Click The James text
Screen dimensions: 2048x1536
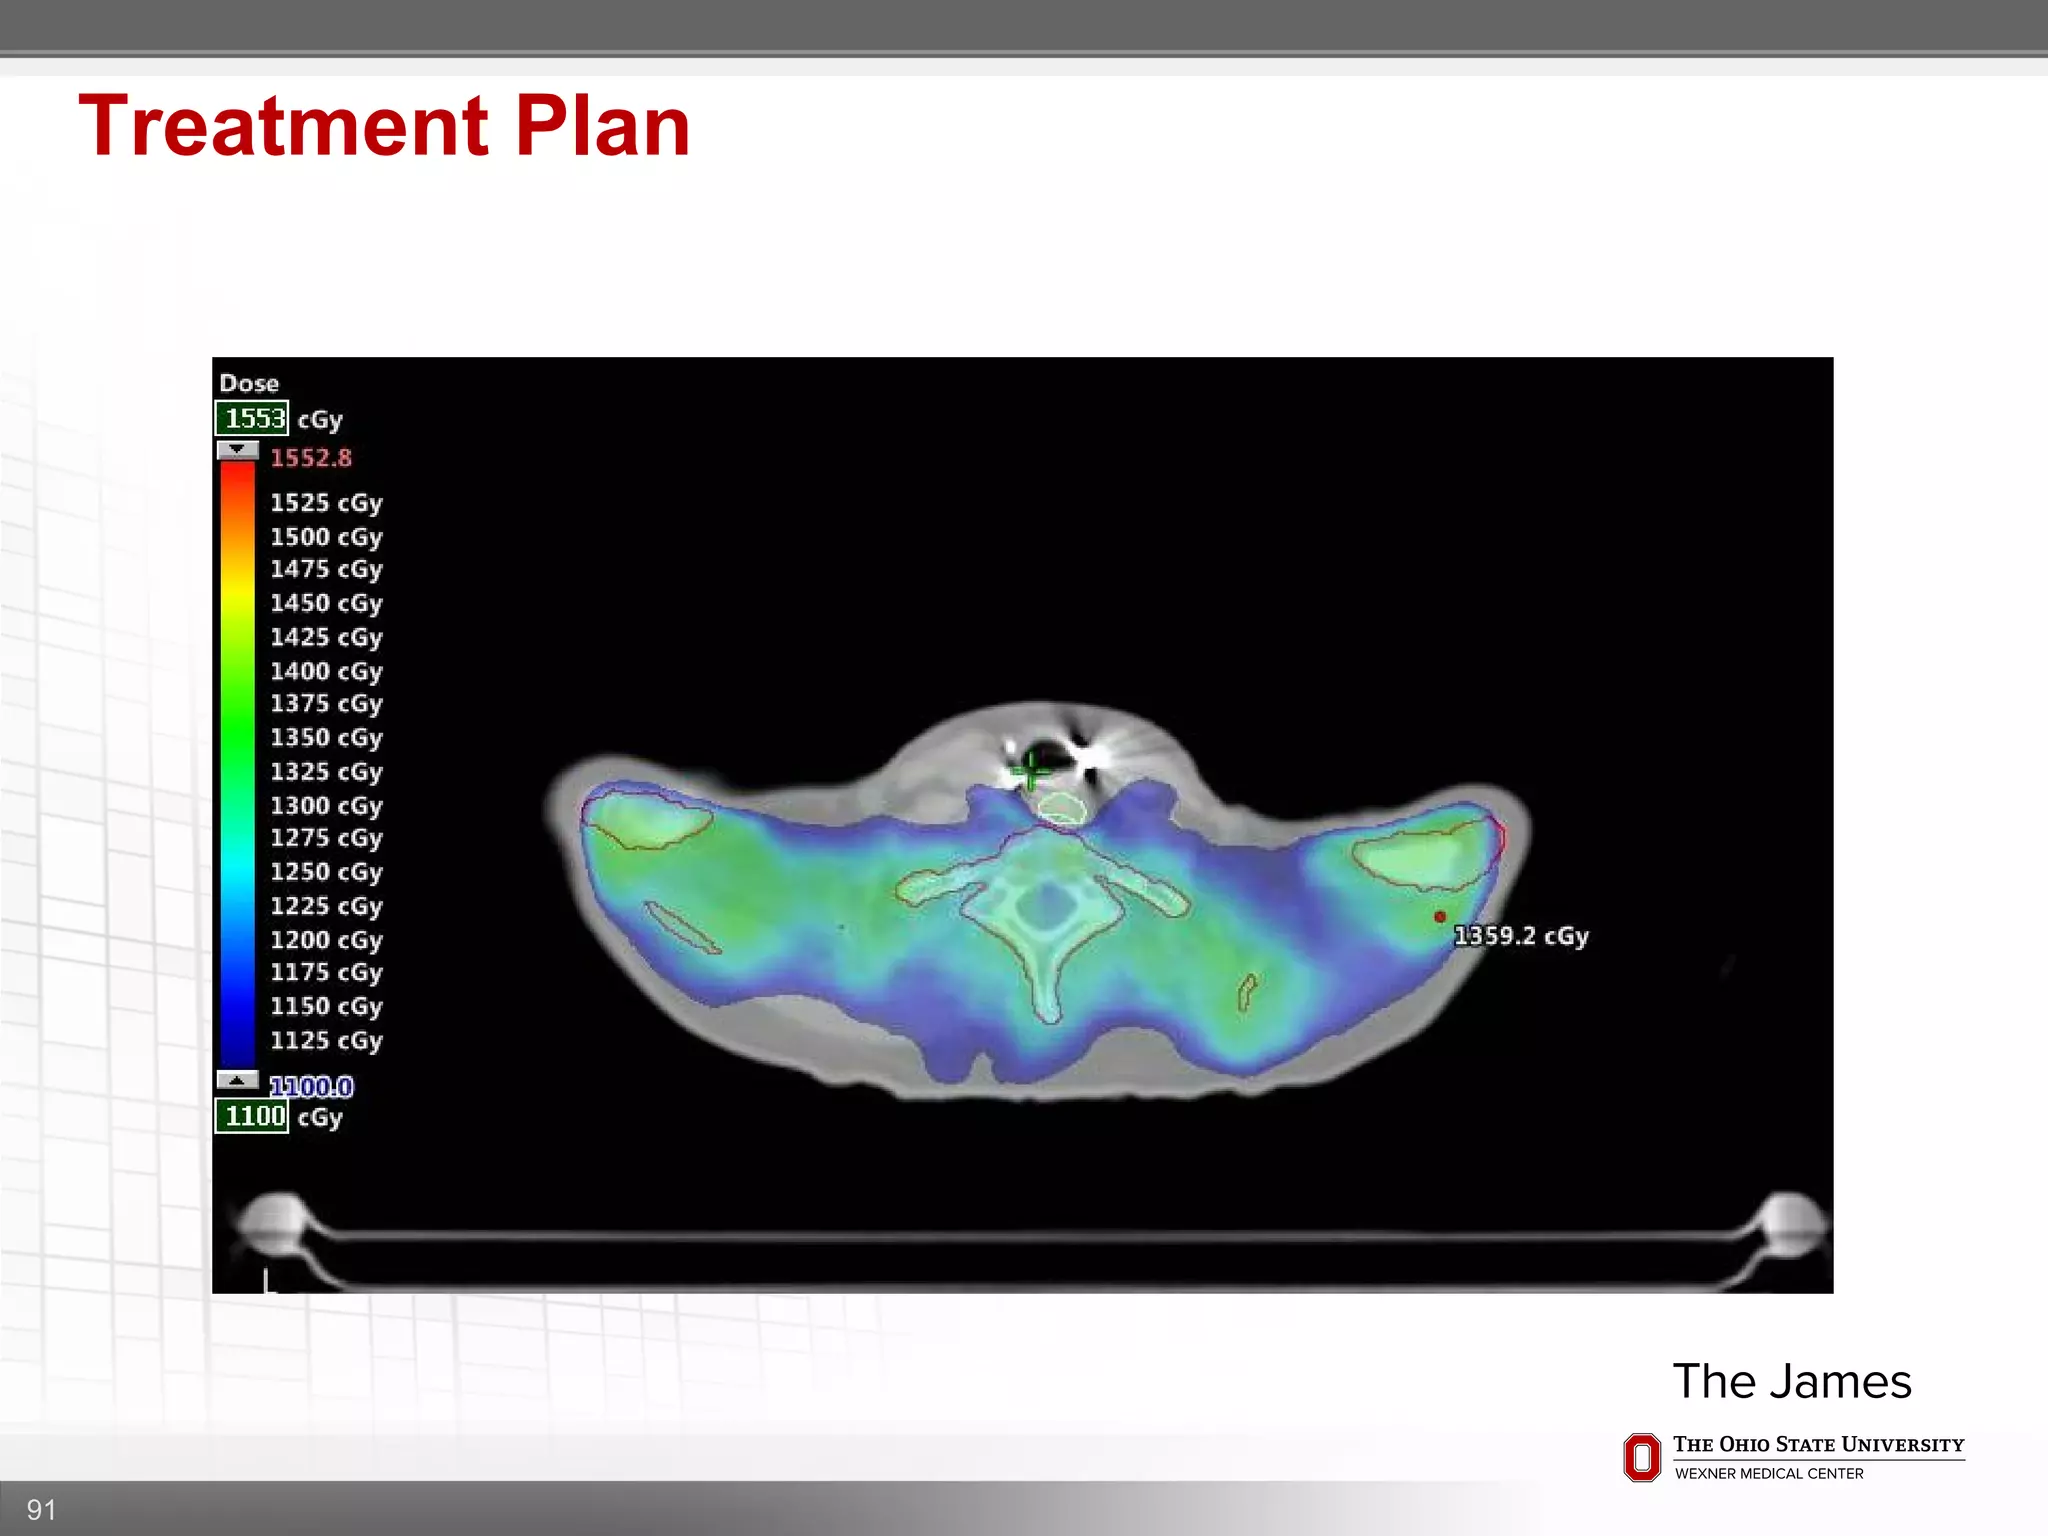pyautogui.click(x=1792, y=1381)
